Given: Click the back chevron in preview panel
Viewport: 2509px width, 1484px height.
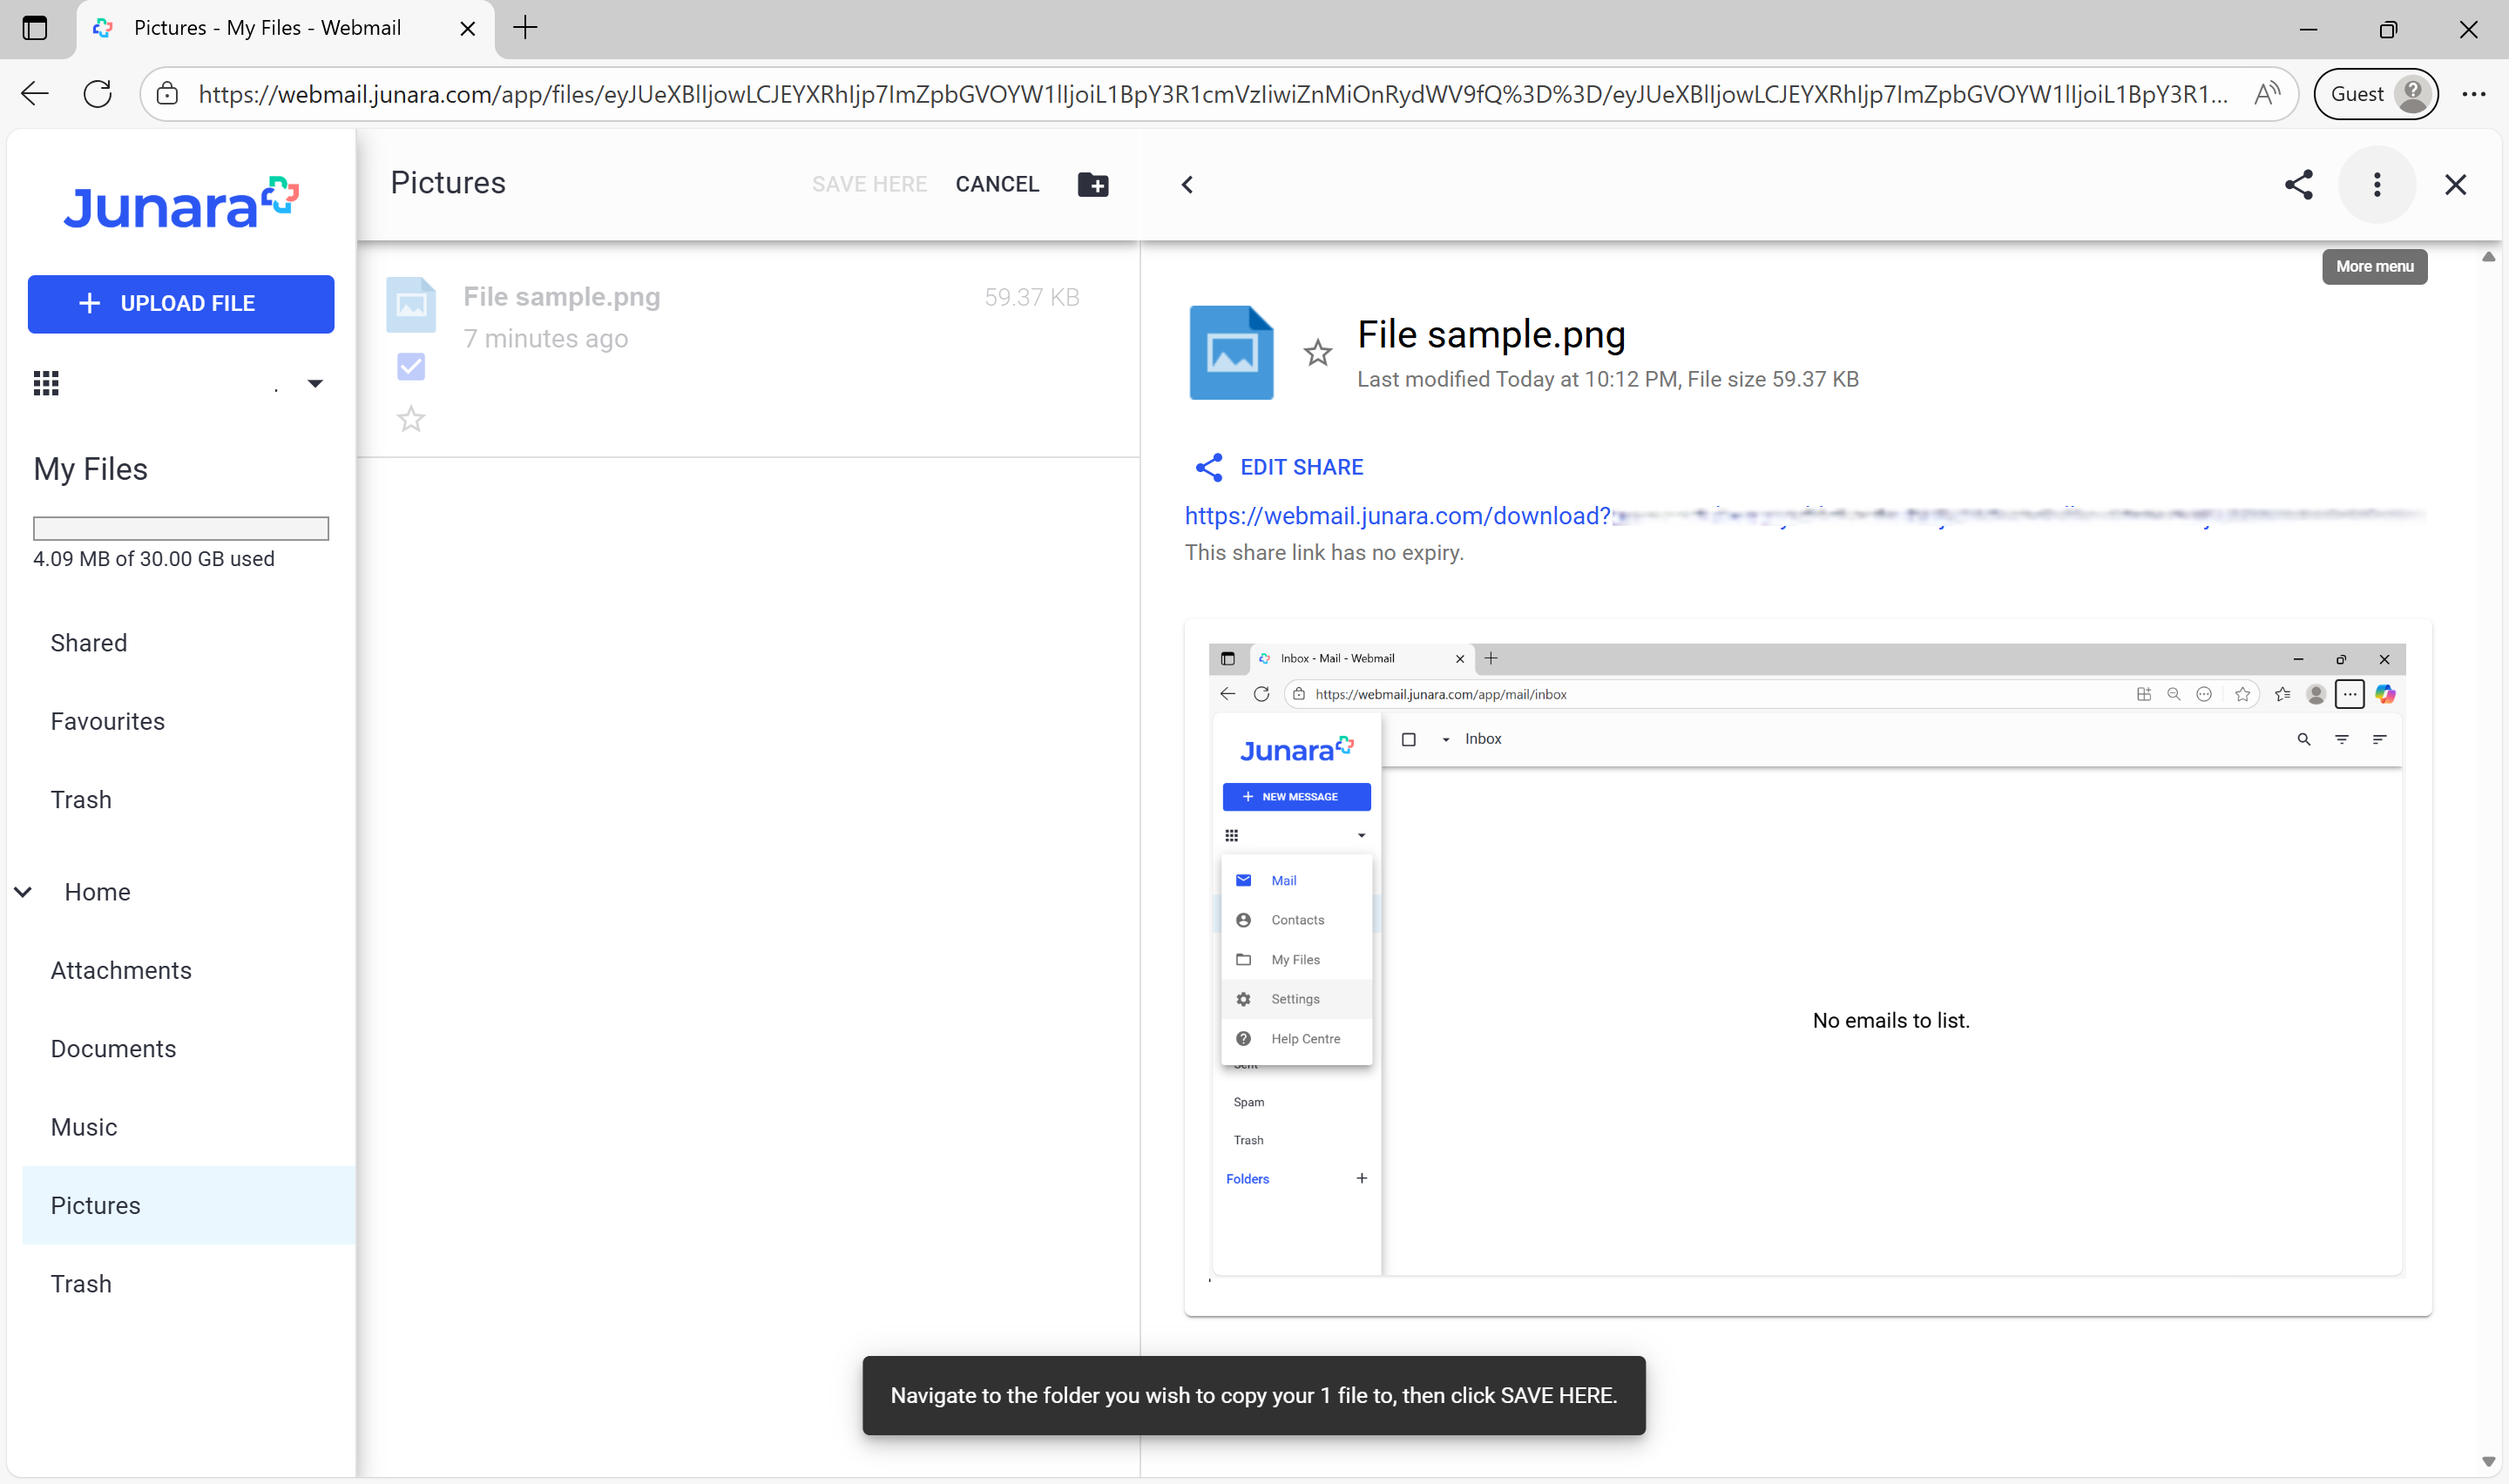Looking at the screenshot, I should pos(1187,184).
